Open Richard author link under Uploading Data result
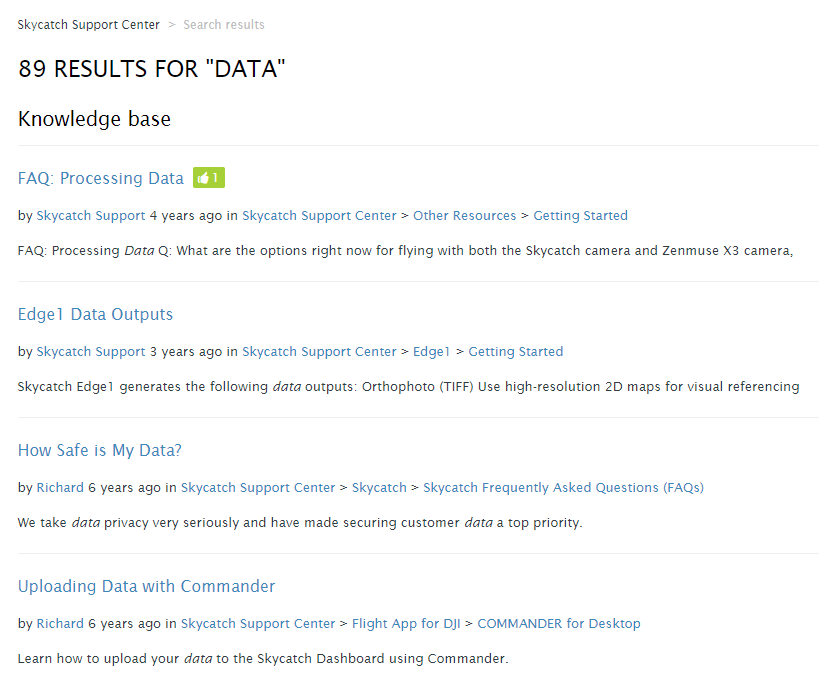The image size is (819, 678). pyautogui.click(x=60, y=624)
